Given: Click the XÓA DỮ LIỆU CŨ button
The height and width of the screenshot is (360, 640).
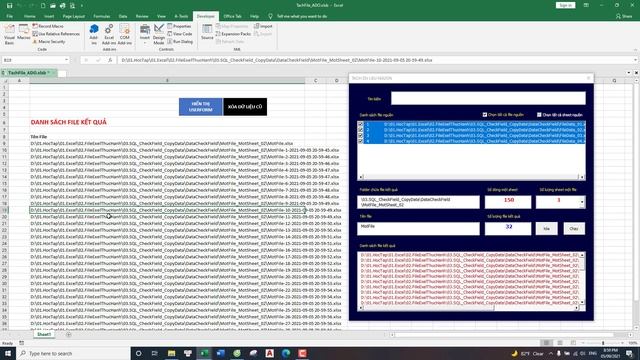Looking at the screenshot, I should coord(245,107).
